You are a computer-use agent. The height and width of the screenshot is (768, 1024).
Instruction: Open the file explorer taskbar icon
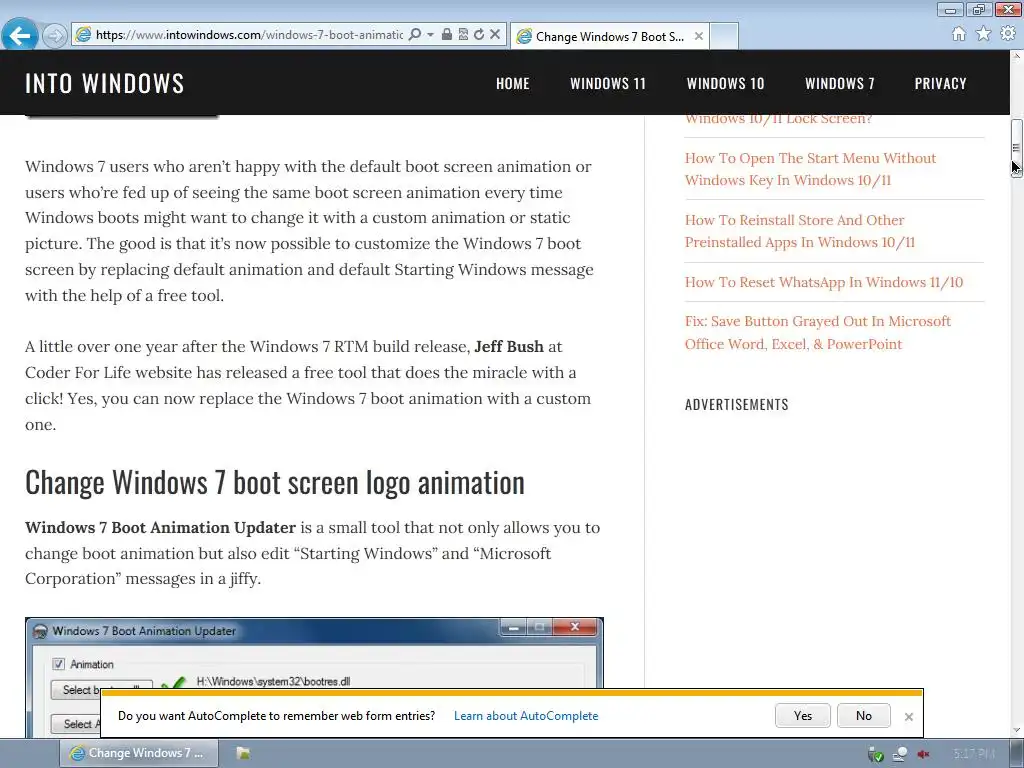point(243,753)
